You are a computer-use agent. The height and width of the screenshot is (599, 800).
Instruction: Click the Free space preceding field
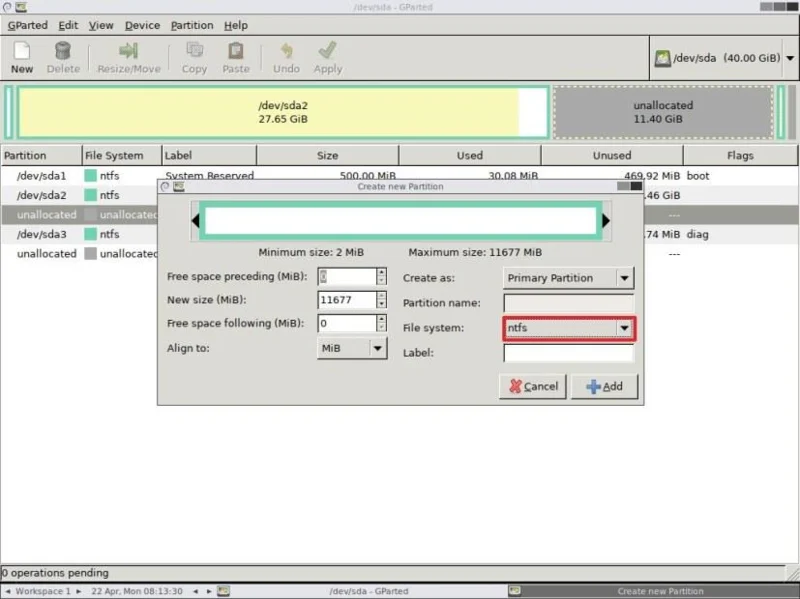pyautogui.click(x=347, y=277)
